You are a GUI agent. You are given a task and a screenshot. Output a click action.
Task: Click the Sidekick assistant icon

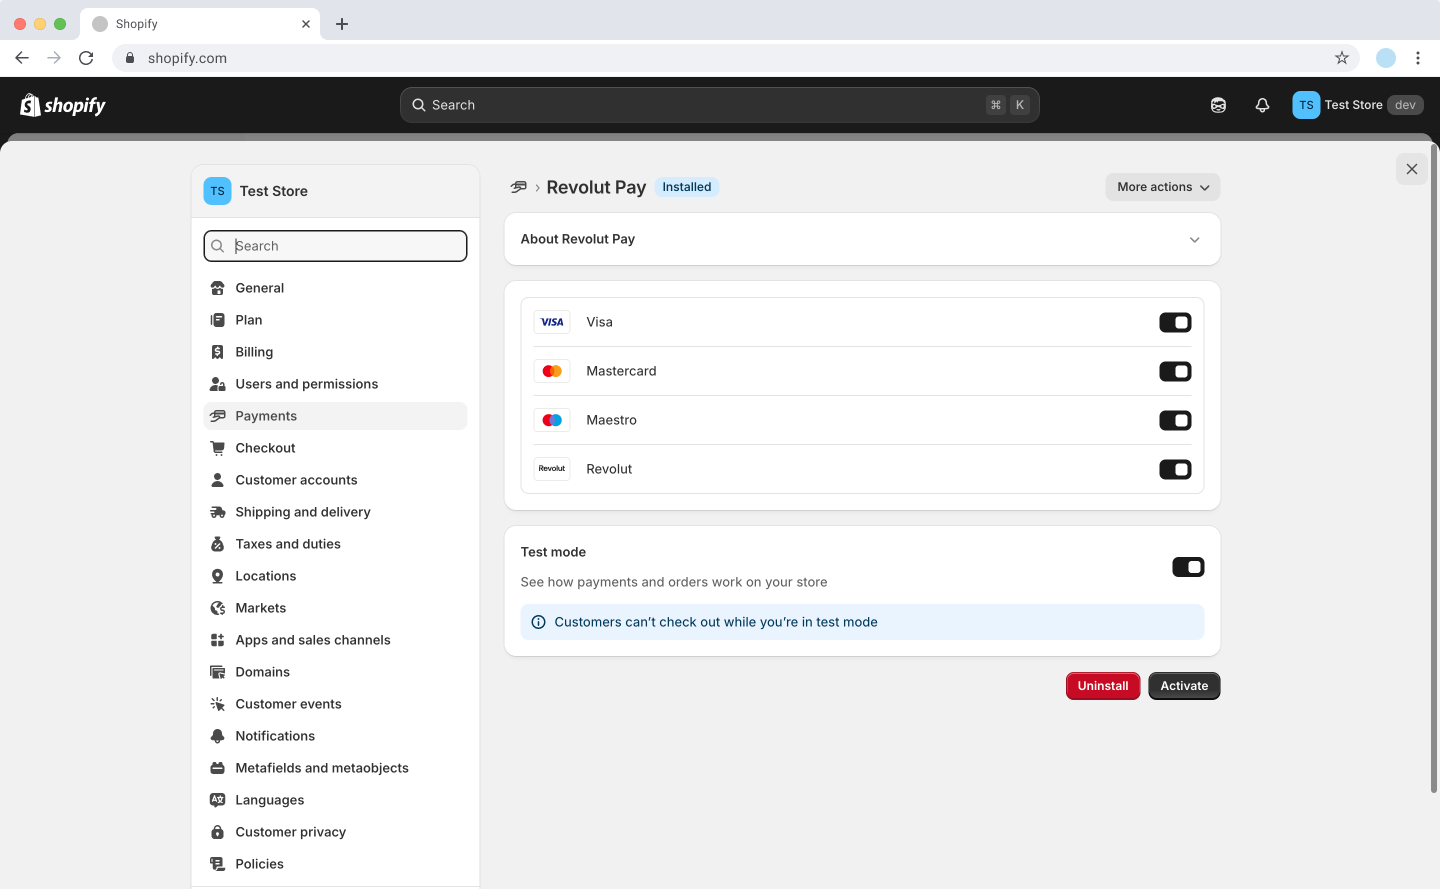[x=1218, y=105]
